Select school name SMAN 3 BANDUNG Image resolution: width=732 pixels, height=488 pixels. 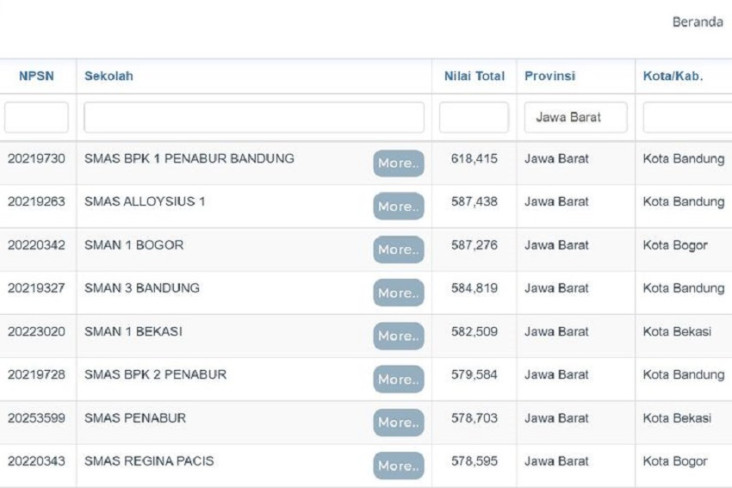click(x=142, y=288)
